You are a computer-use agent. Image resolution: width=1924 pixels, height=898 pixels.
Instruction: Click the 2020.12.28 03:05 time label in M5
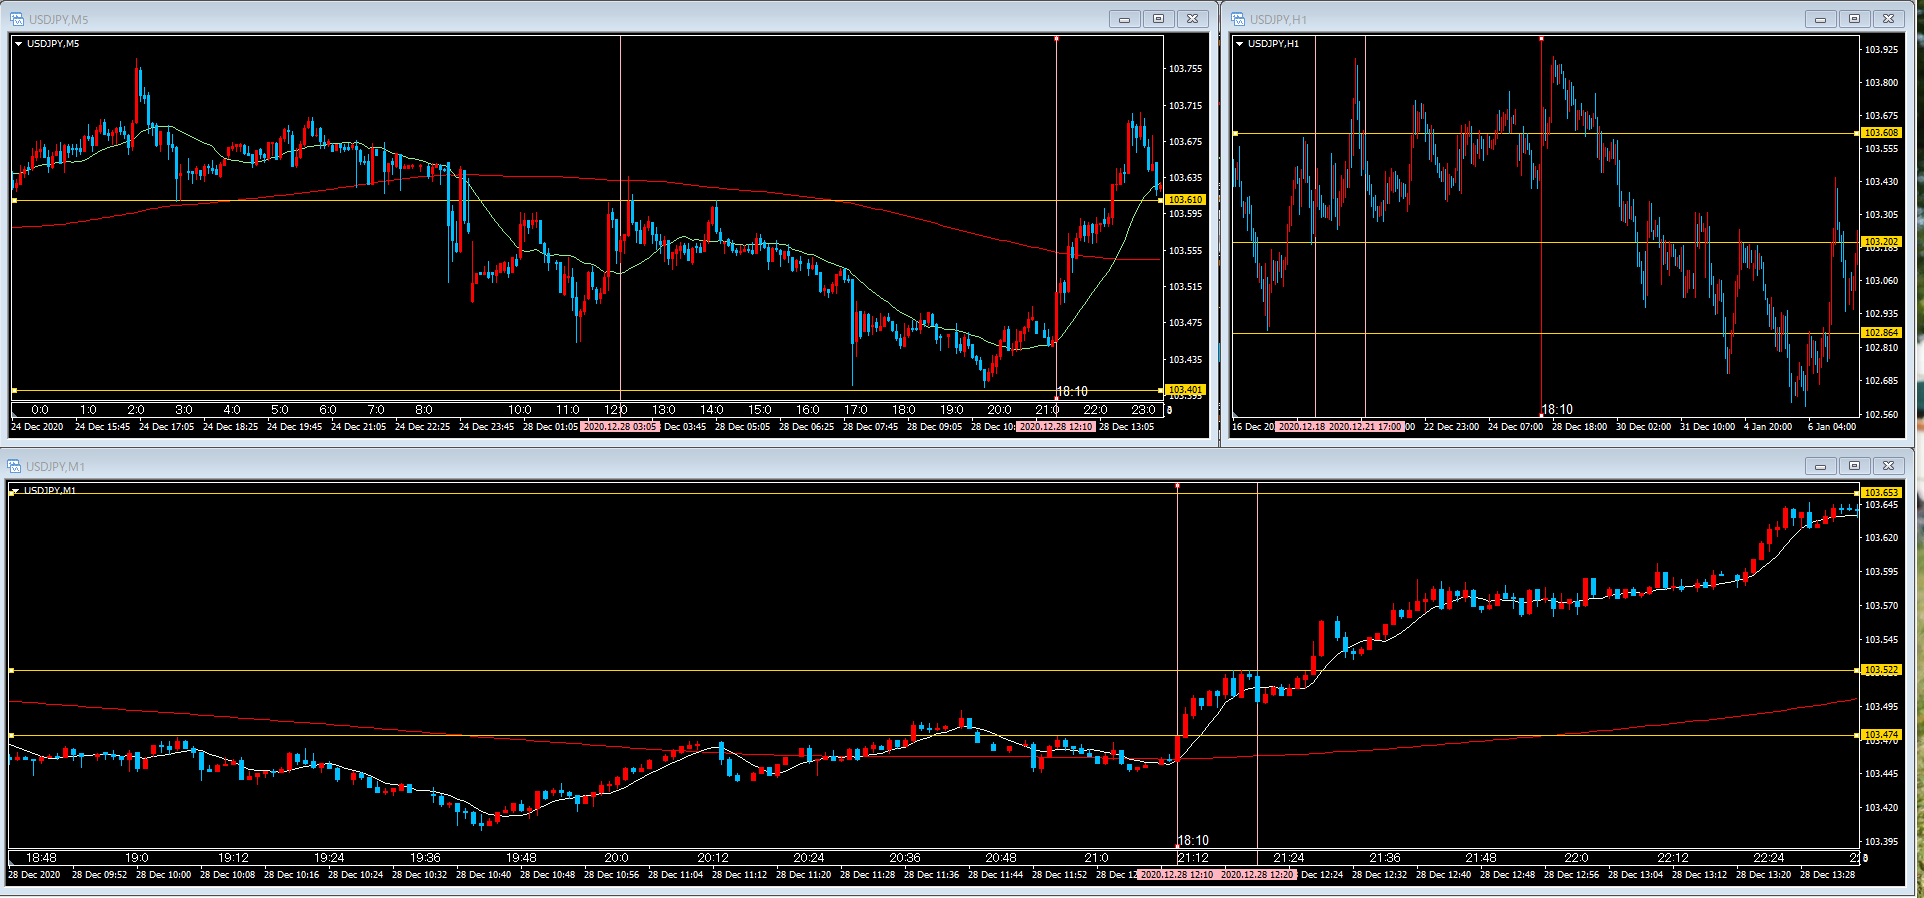(620, 427)
